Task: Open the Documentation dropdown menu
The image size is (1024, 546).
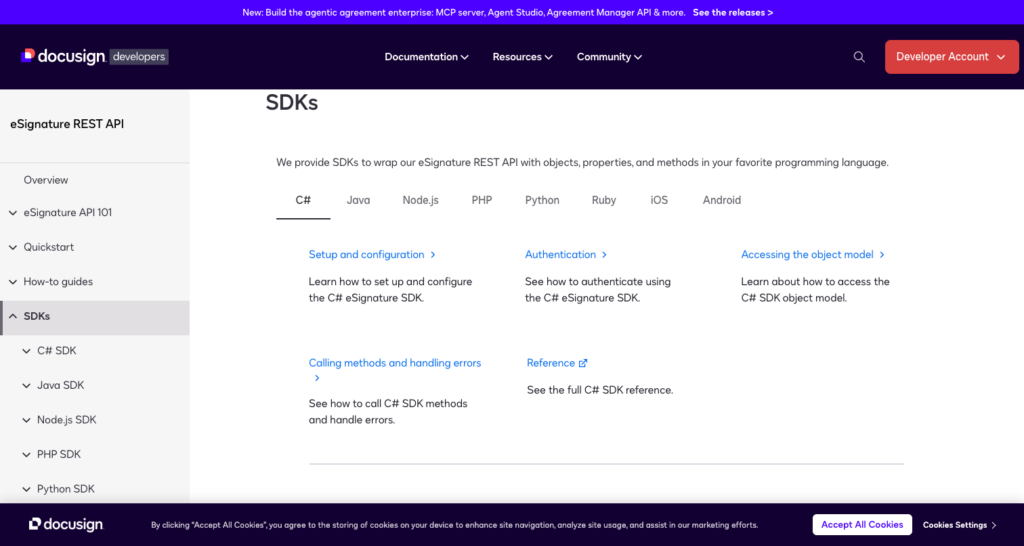Action: pos(426,57)
